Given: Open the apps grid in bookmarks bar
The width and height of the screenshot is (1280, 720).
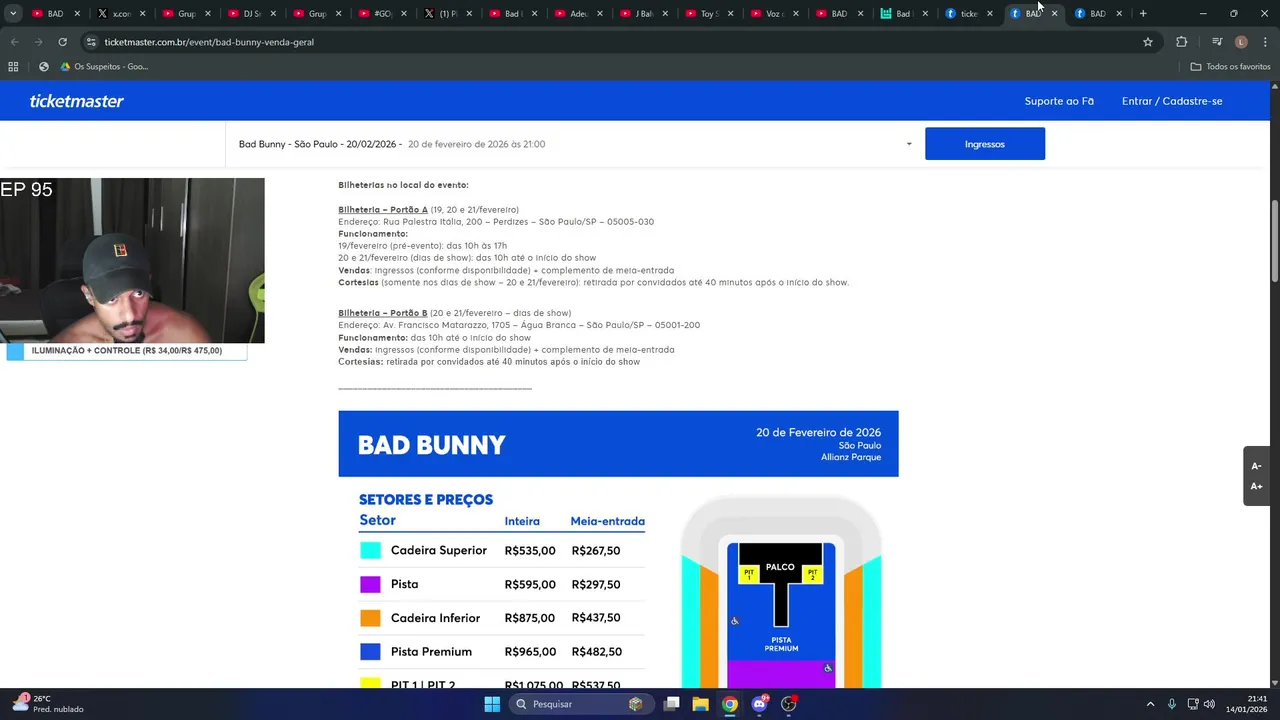Looking at the screenshot, I should pos(13,67).
